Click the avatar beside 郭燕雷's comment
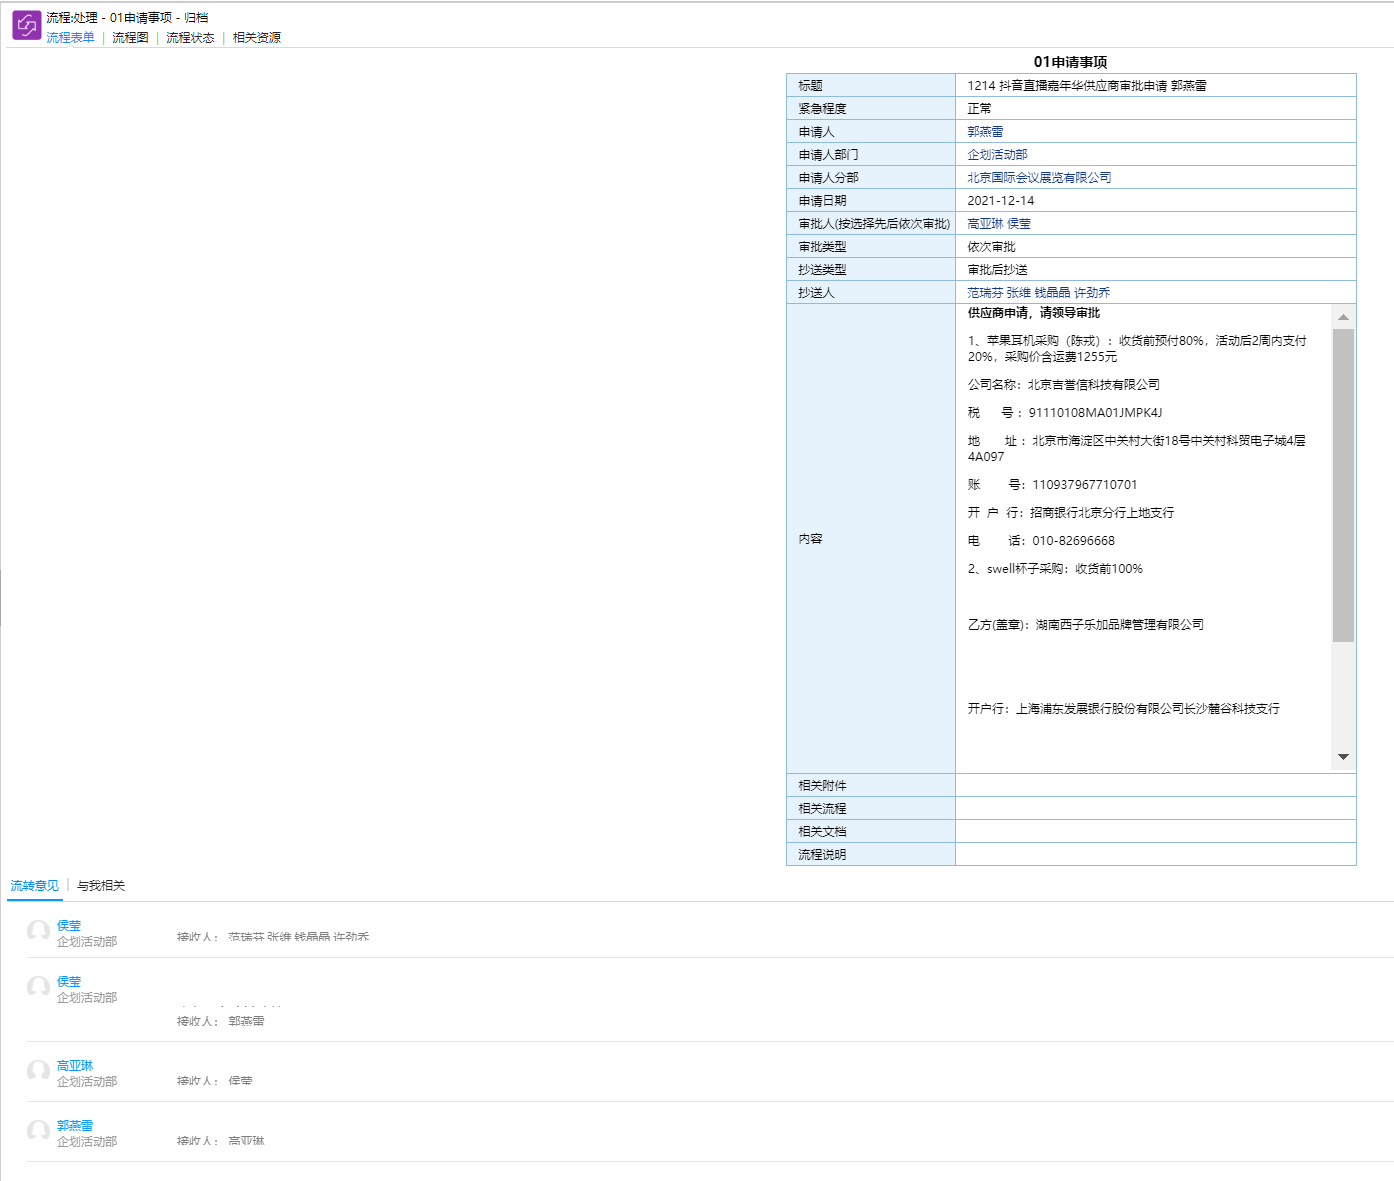The image size is (1394, 1181). pos(38,1131)
